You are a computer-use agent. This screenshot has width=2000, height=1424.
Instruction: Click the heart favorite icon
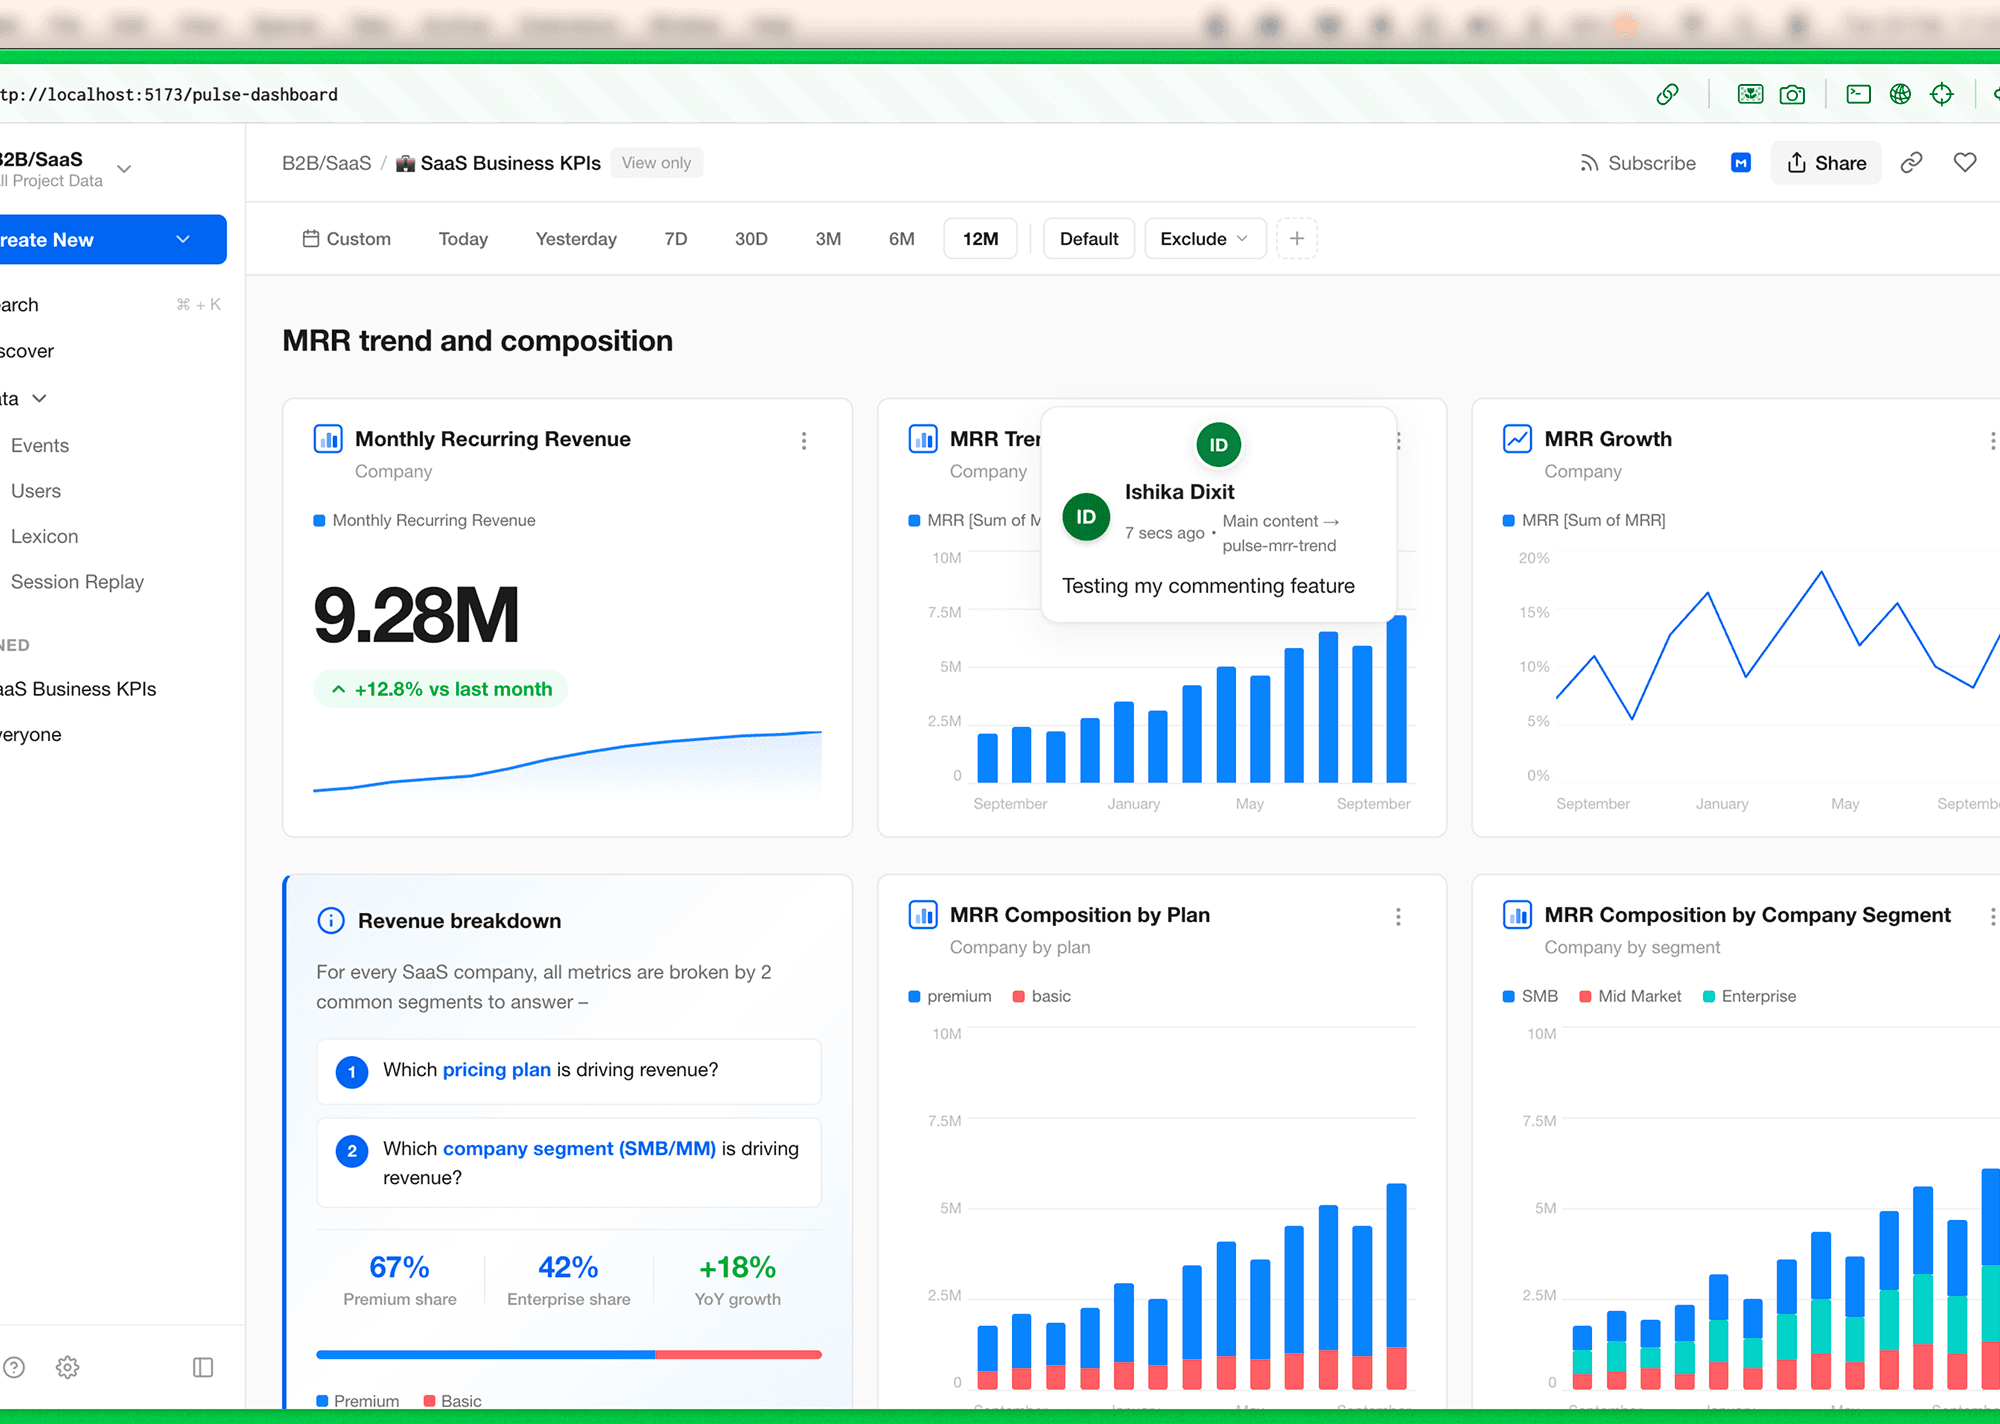1964,163
